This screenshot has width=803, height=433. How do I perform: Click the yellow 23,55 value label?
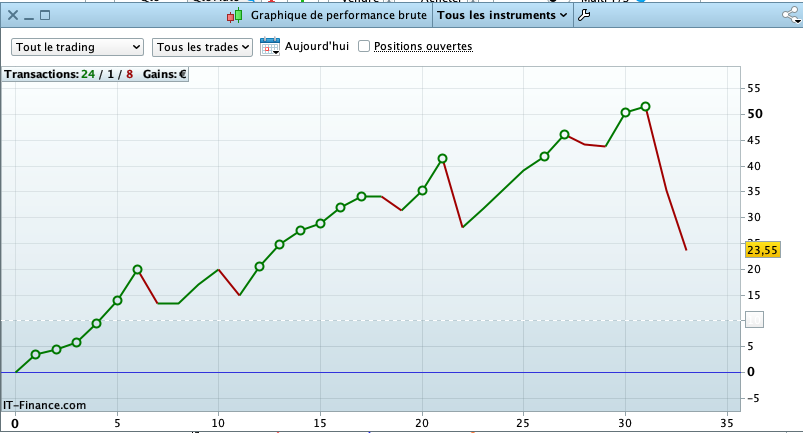[x=763, y=250]
